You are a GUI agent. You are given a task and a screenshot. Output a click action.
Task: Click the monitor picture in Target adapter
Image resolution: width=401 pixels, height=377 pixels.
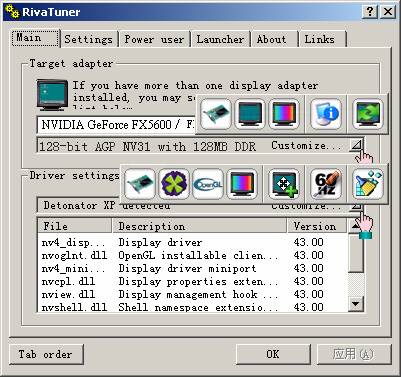(52, 95)
